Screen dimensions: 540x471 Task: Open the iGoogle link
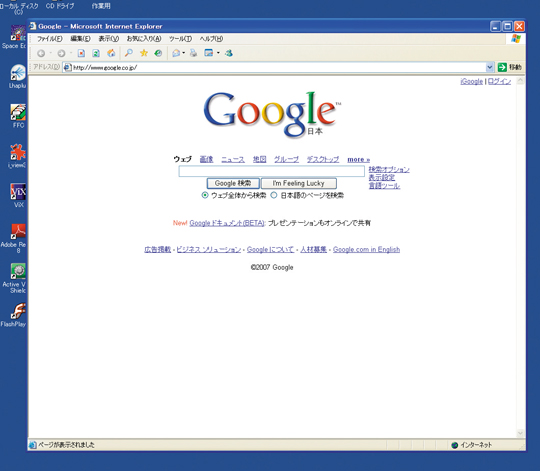tap(471, 82)
